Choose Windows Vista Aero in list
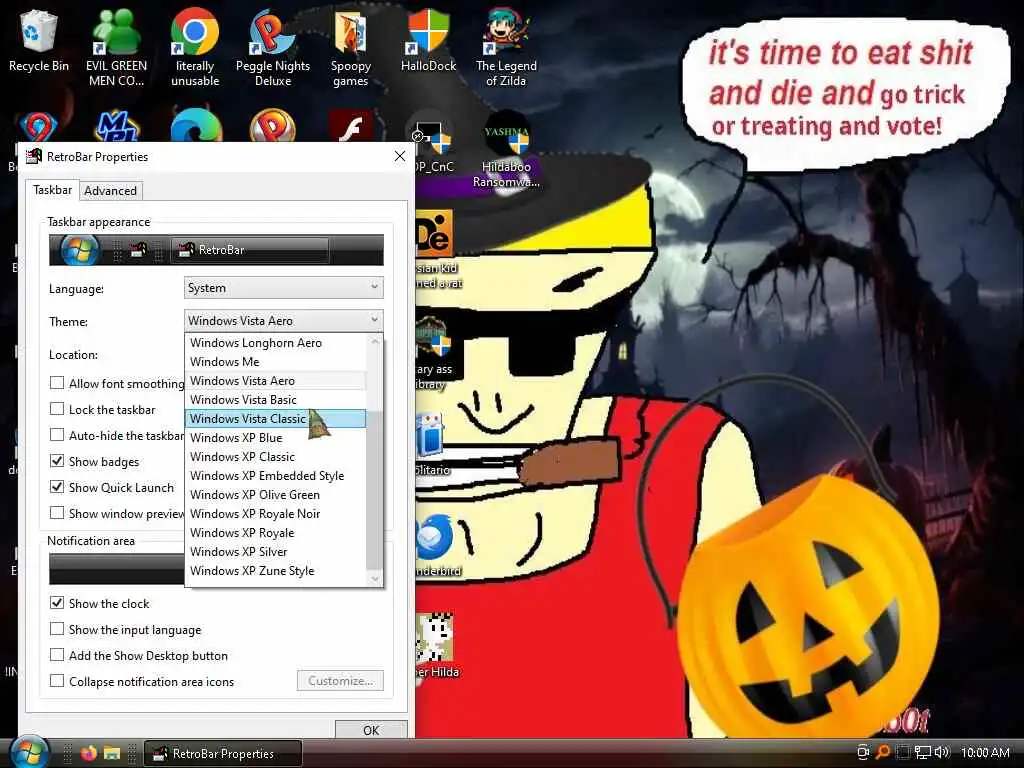This screenshot has height=768, width=1024. 276,381
